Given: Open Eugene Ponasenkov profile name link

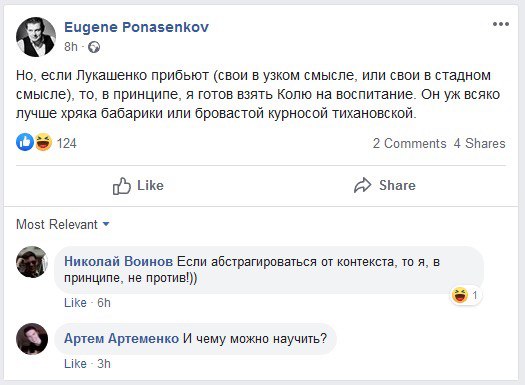Looking at the screenshot, I should tap(137, 27).
